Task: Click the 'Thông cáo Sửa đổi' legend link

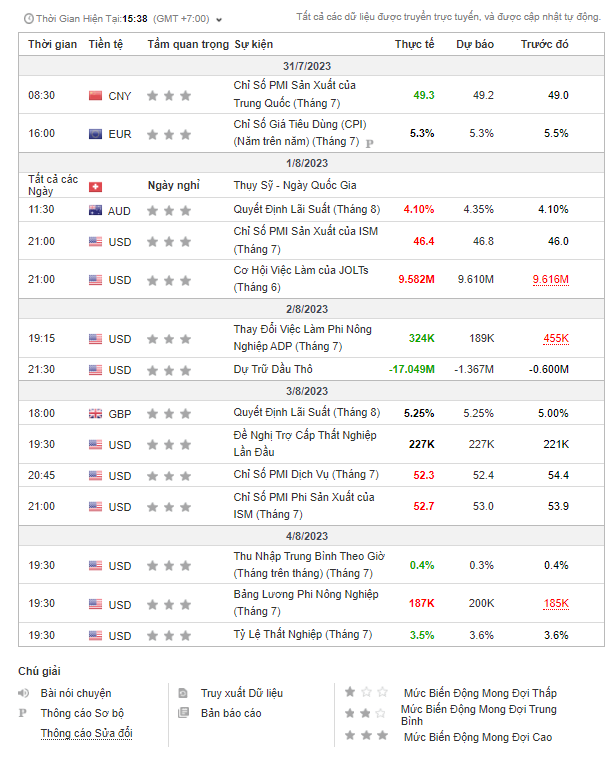Action: click(87, 733)
